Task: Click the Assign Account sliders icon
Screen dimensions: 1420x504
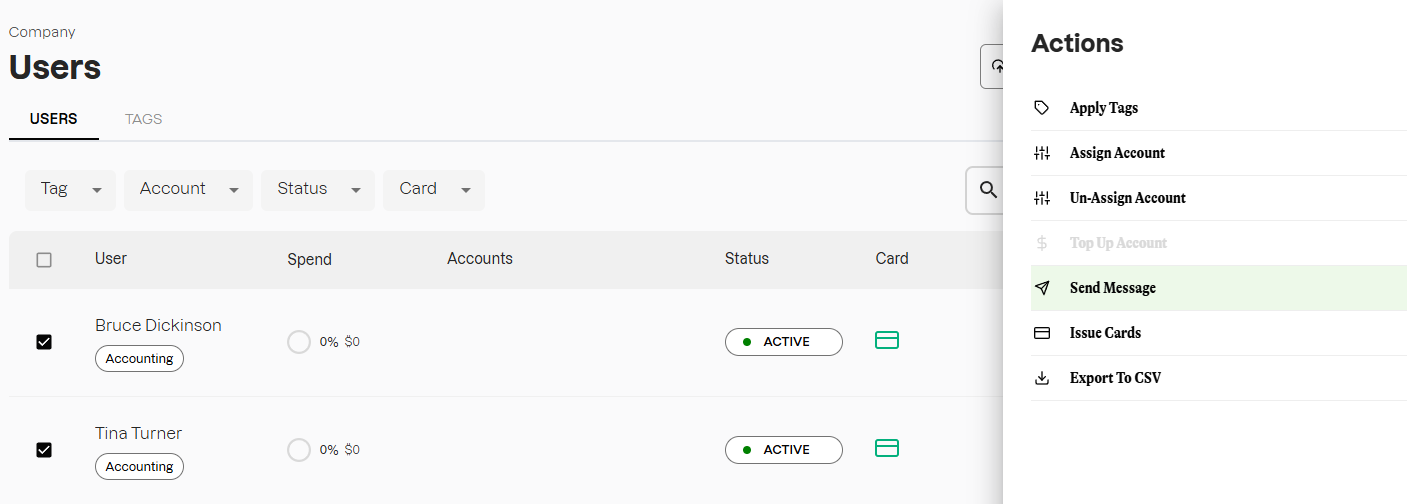Action: [1042, 153]
